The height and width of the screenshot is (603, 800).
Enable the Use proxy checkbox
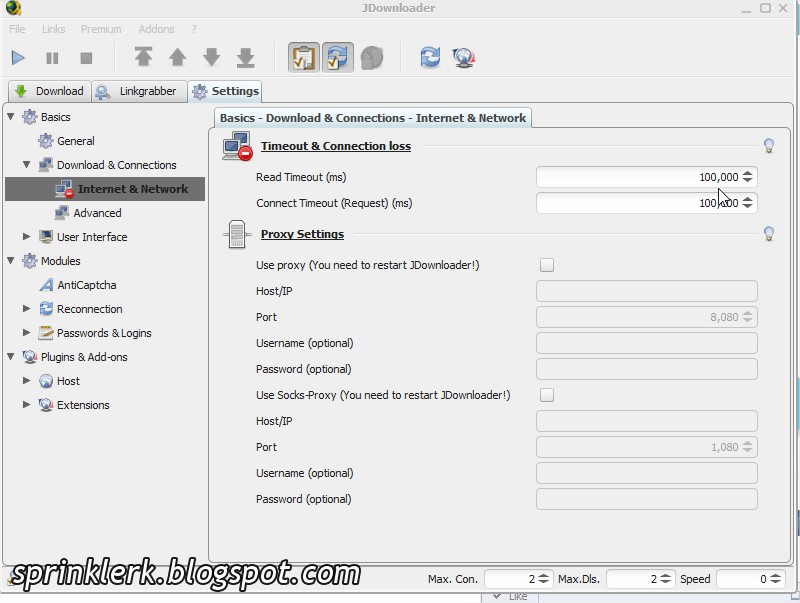coord(547,265)
